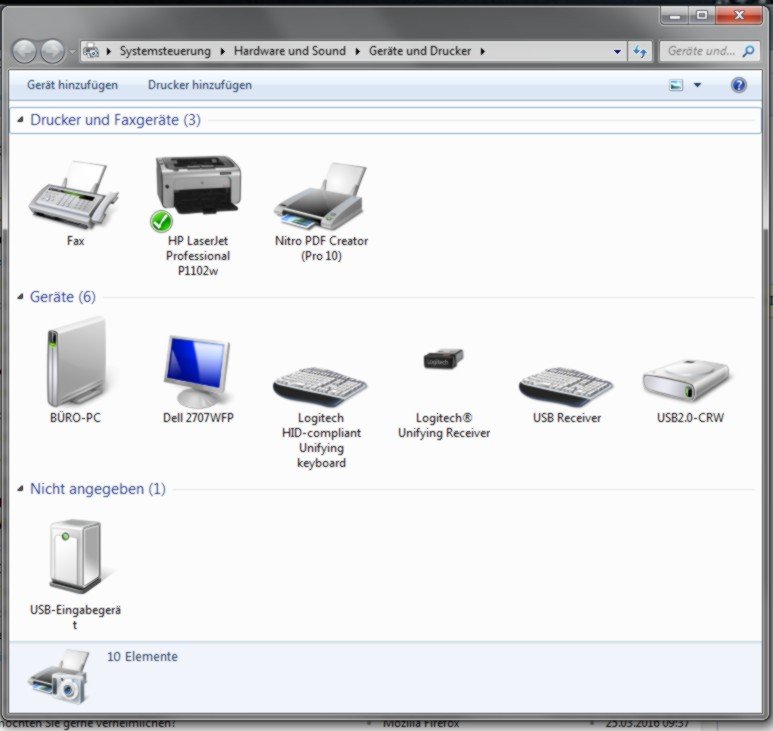Screen dimensions: 773x731
Task: Open the address bar history dropdown
Action: click(617, 51)
